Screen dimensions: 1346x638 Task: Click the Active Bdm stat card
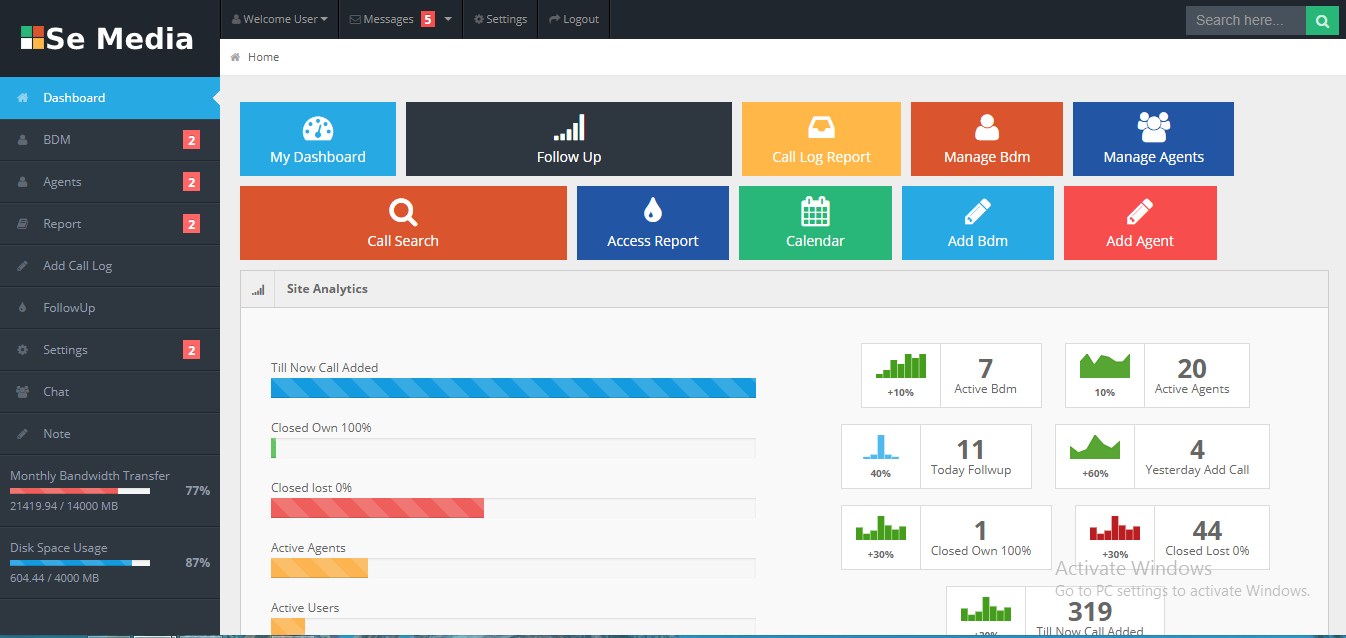951,376
